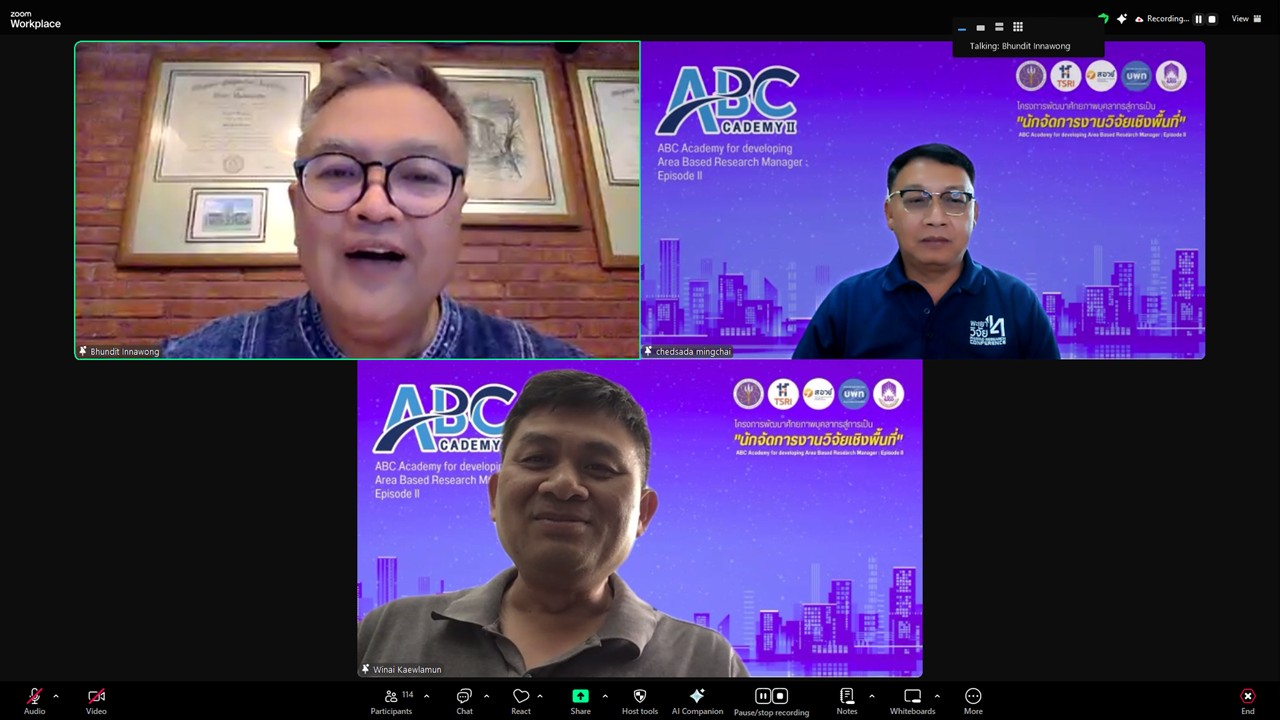Click 'Talking: Bhundit Innawong' label
1280x720 pixels.
click(1020, 46)
